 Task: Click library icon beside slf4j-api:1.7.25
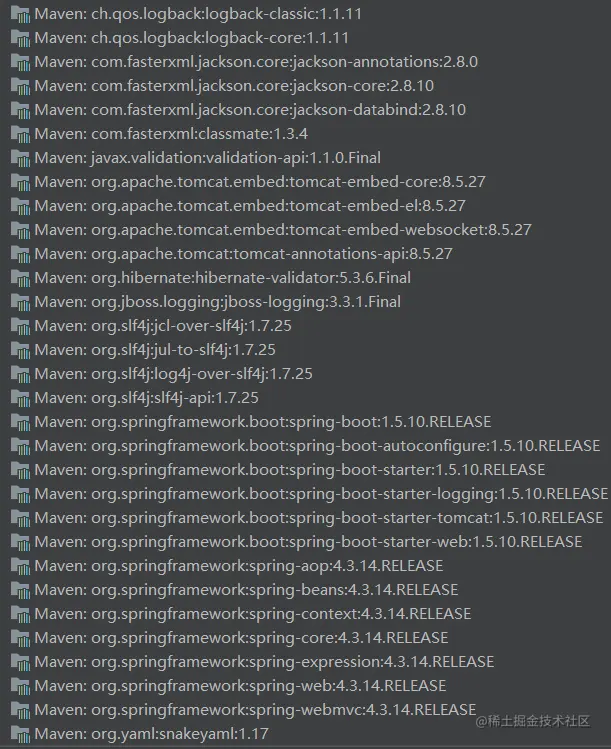(x=20, y=398)
